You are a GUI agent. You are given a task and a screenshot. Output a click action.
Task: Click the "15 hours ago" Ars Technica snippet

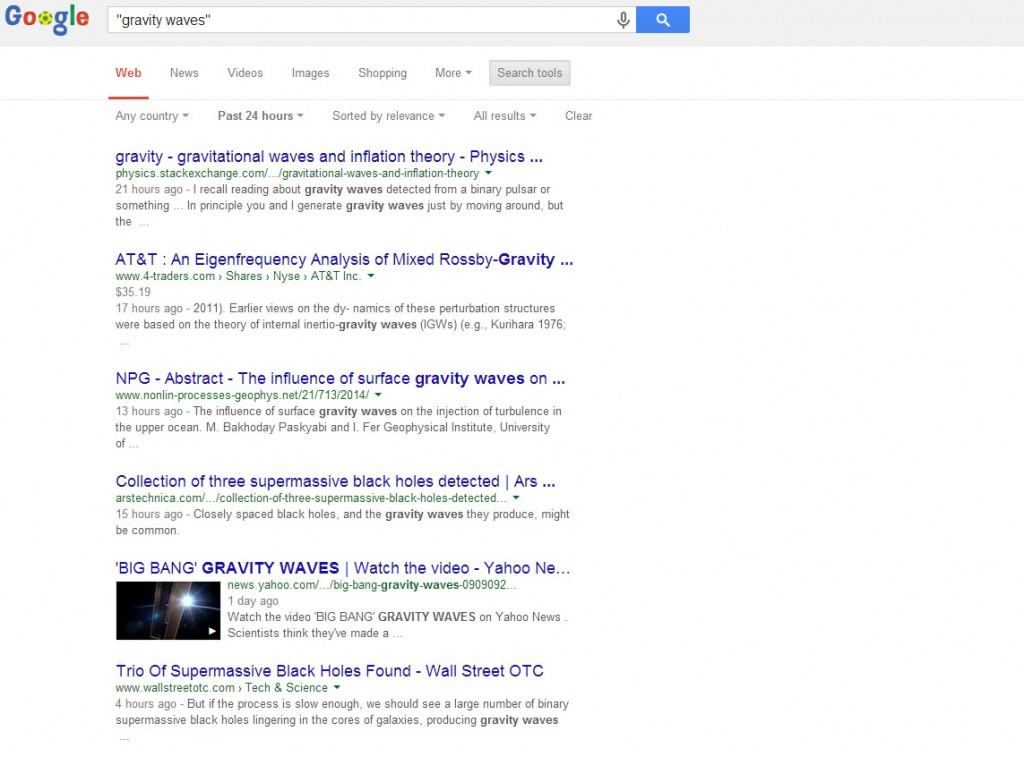click(x=149, y=514)
